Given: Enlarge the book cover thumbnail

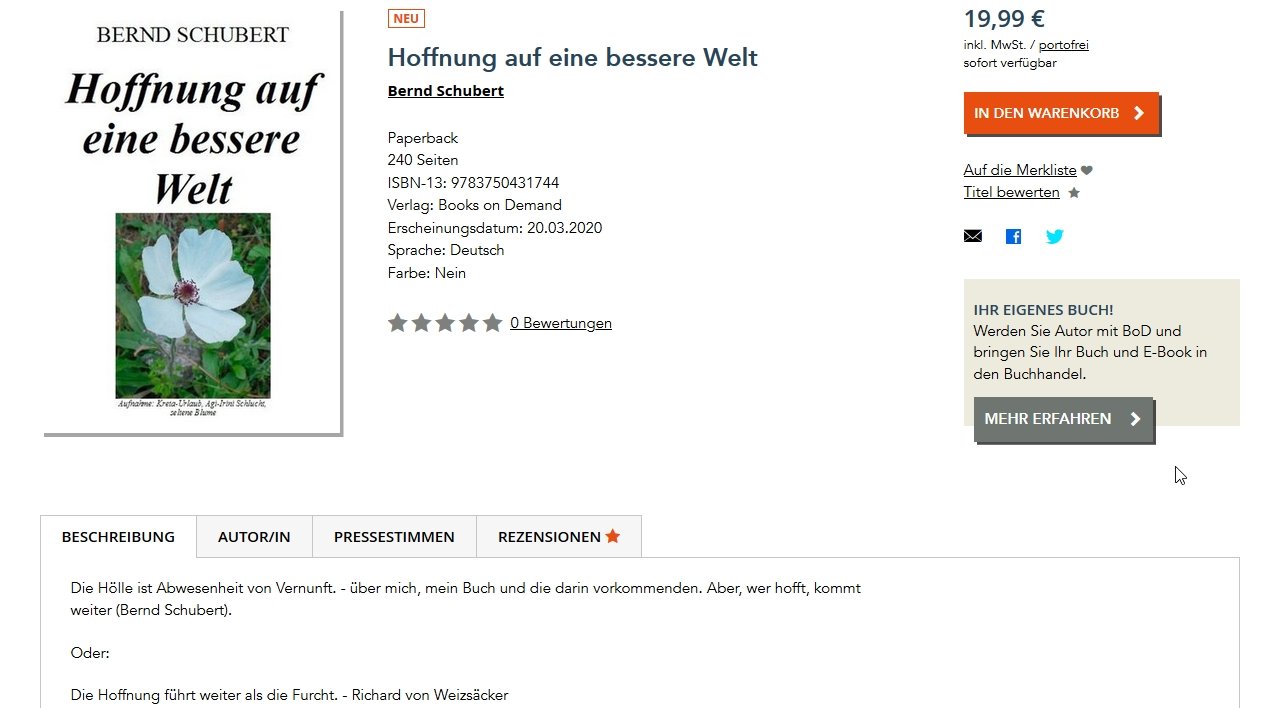Looking at the screenshot, I should [x=193, y=223].
